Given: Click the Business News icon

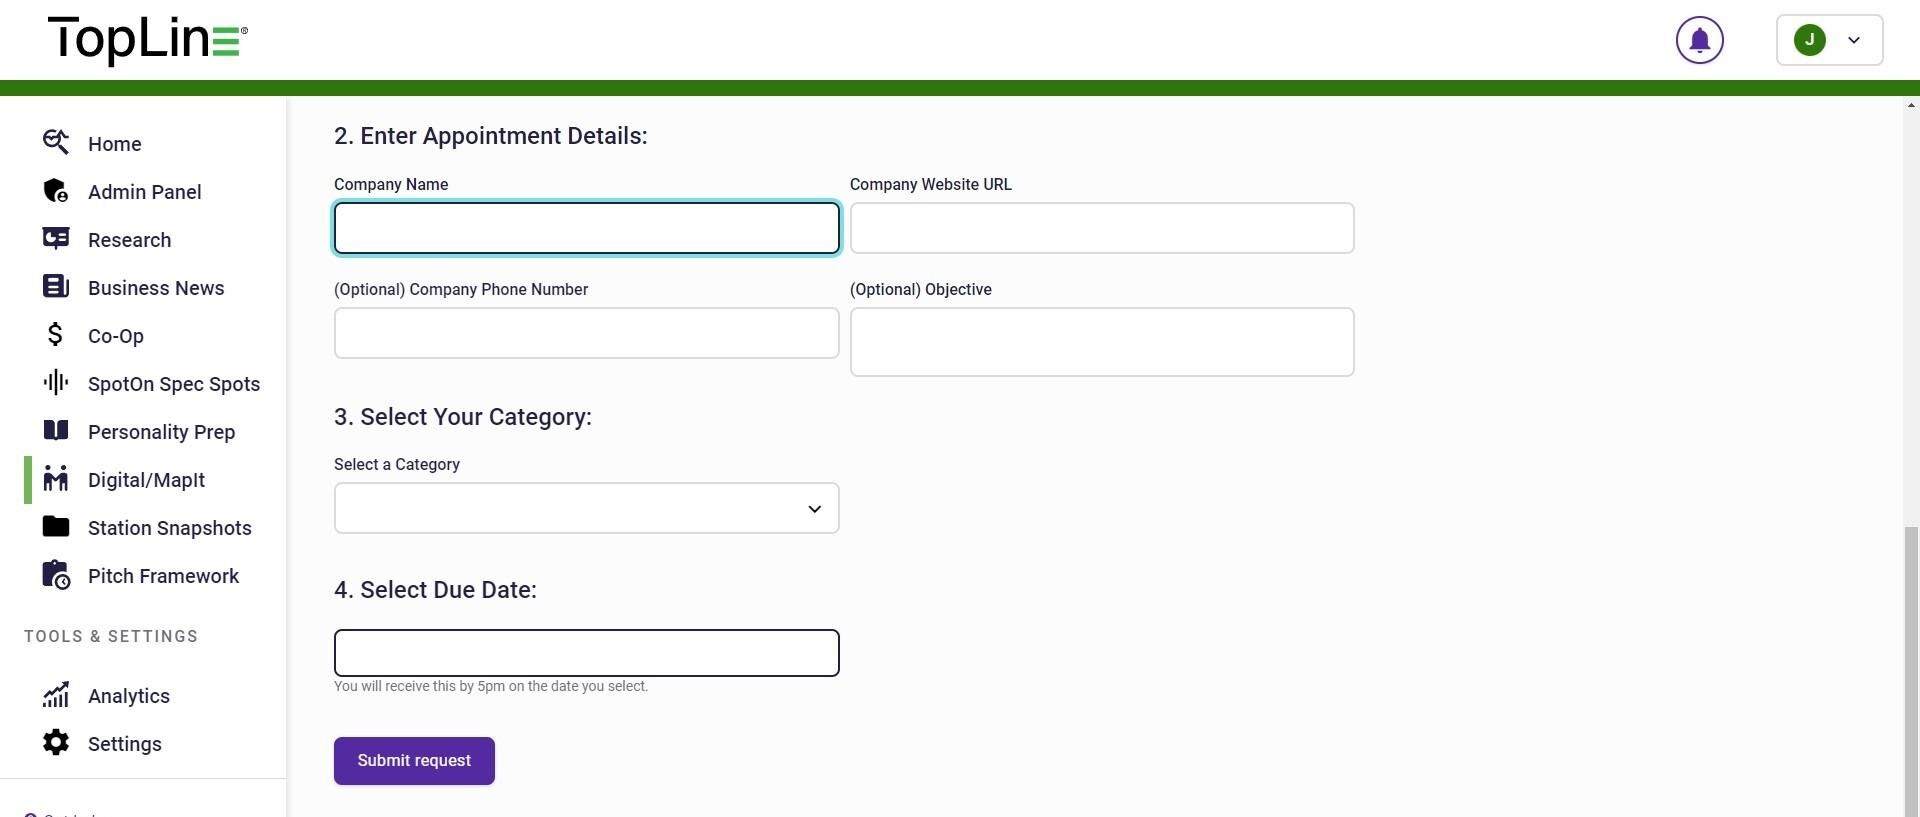Looking at the screenshot, I should (x=56, y=287).
